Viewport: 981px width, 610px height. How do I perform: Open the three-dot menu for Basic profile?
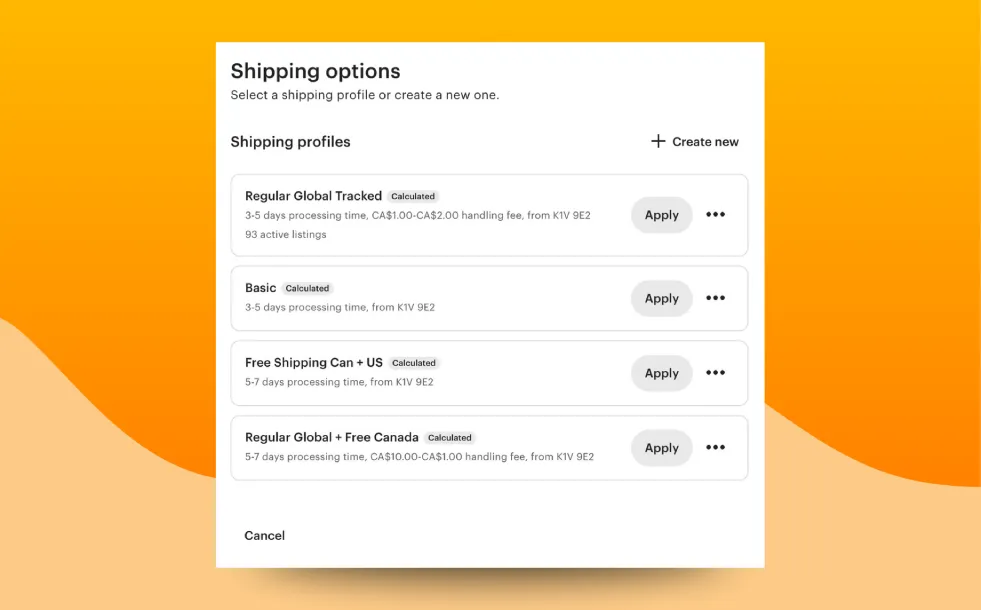click(x=715, y=298)
